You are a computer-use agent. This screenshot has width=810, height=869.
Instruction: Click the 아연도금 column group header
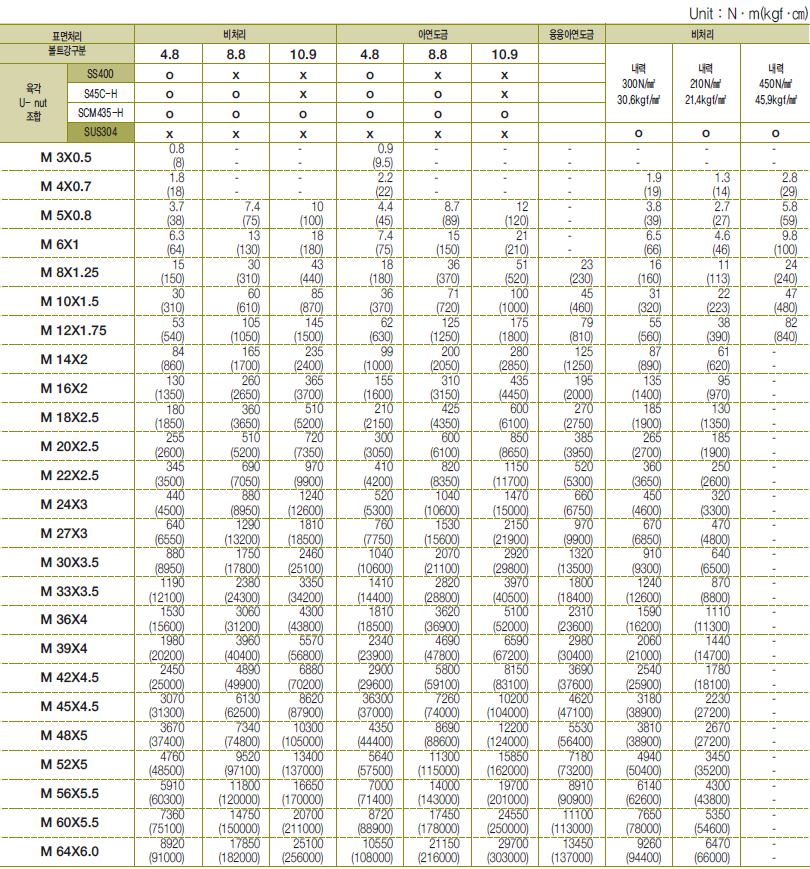point(436,34)
